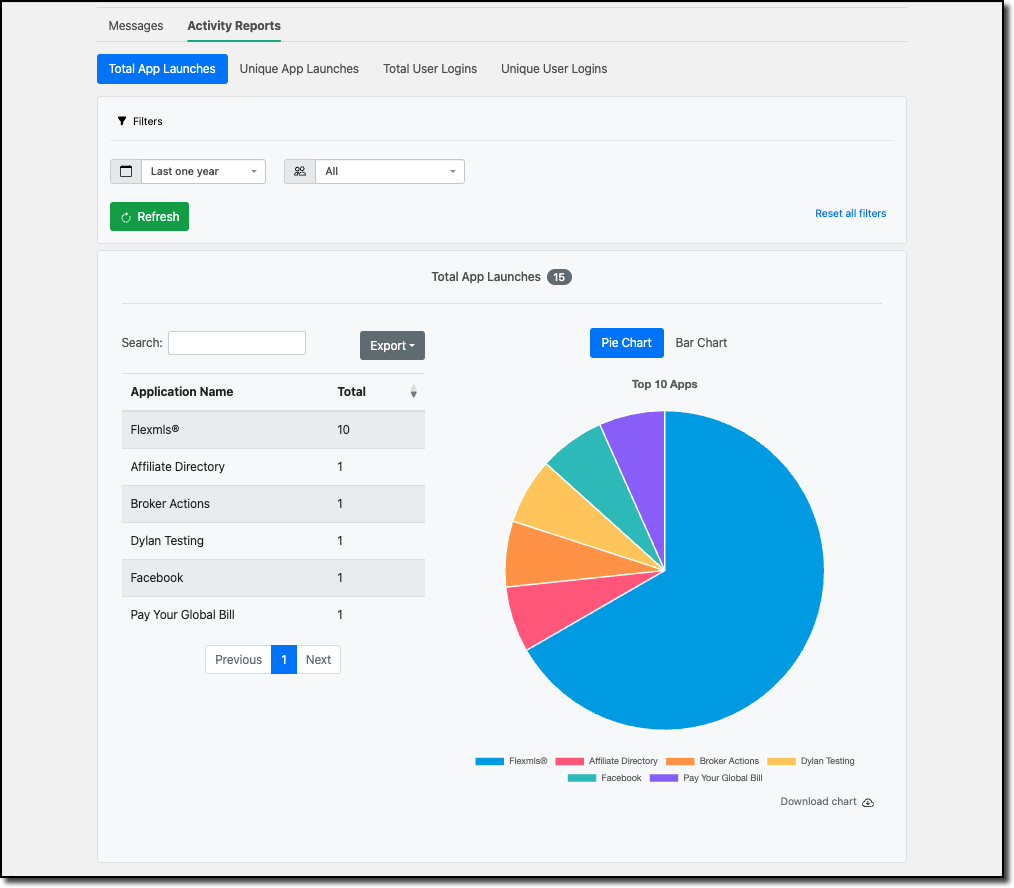Open the Total App Launches report tab
1014x888 pixels.
(x=162, y=69)
